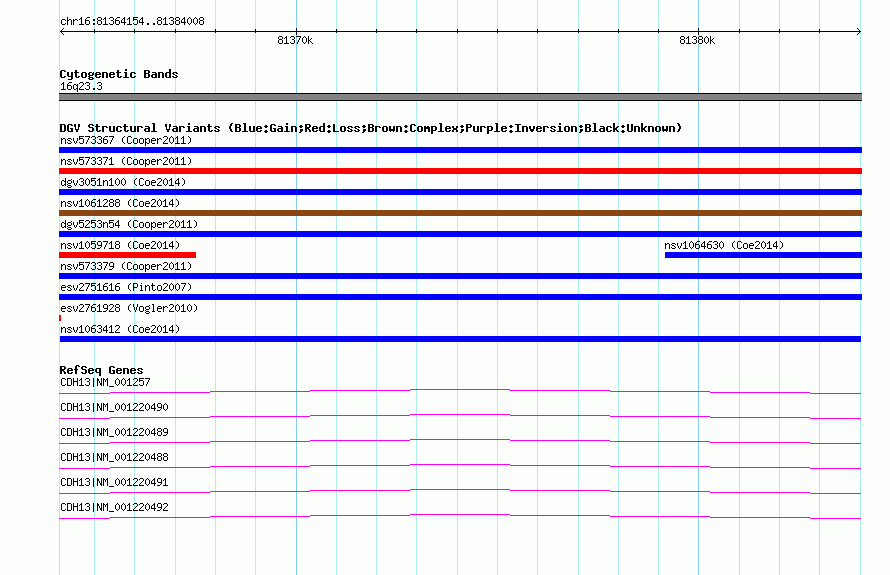The height and width of the screenshot is (575, 890).
Task: Click the right arrow of the coordinate ruler
Action: [x=859, y=32]
